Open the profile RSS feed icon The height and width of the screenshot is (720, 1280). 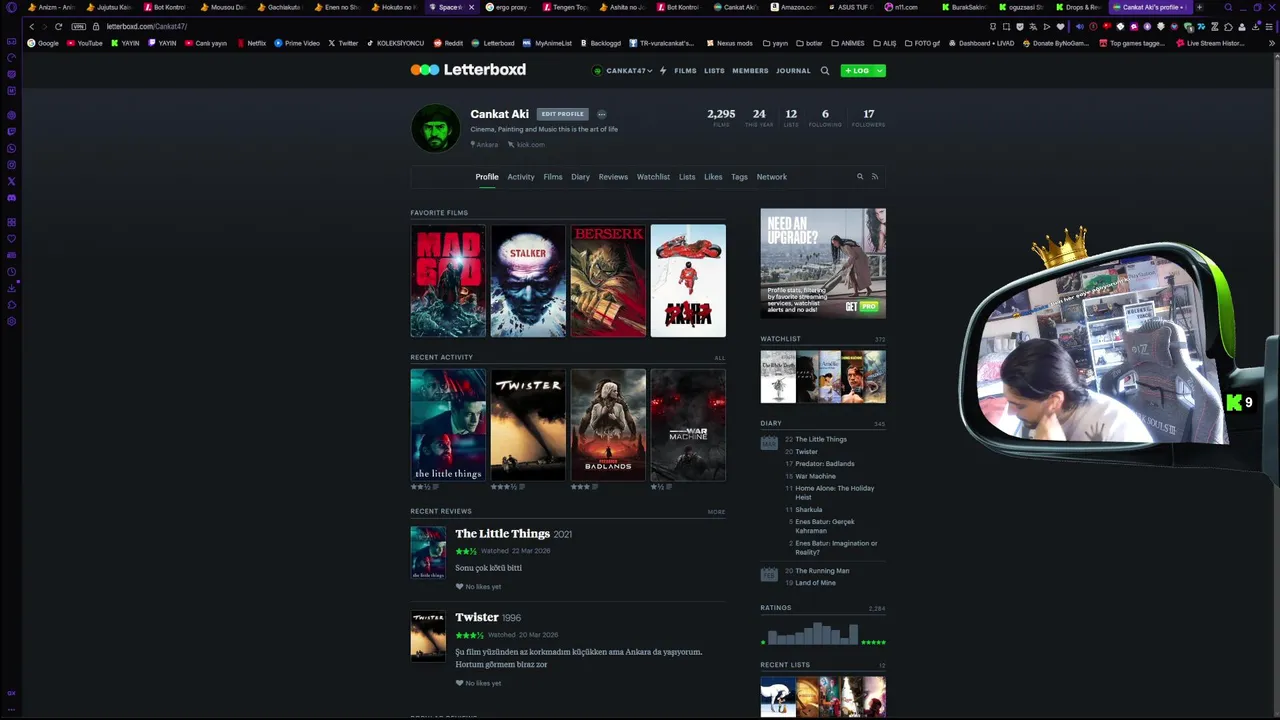pyautogui.click(x=875, y=177)
